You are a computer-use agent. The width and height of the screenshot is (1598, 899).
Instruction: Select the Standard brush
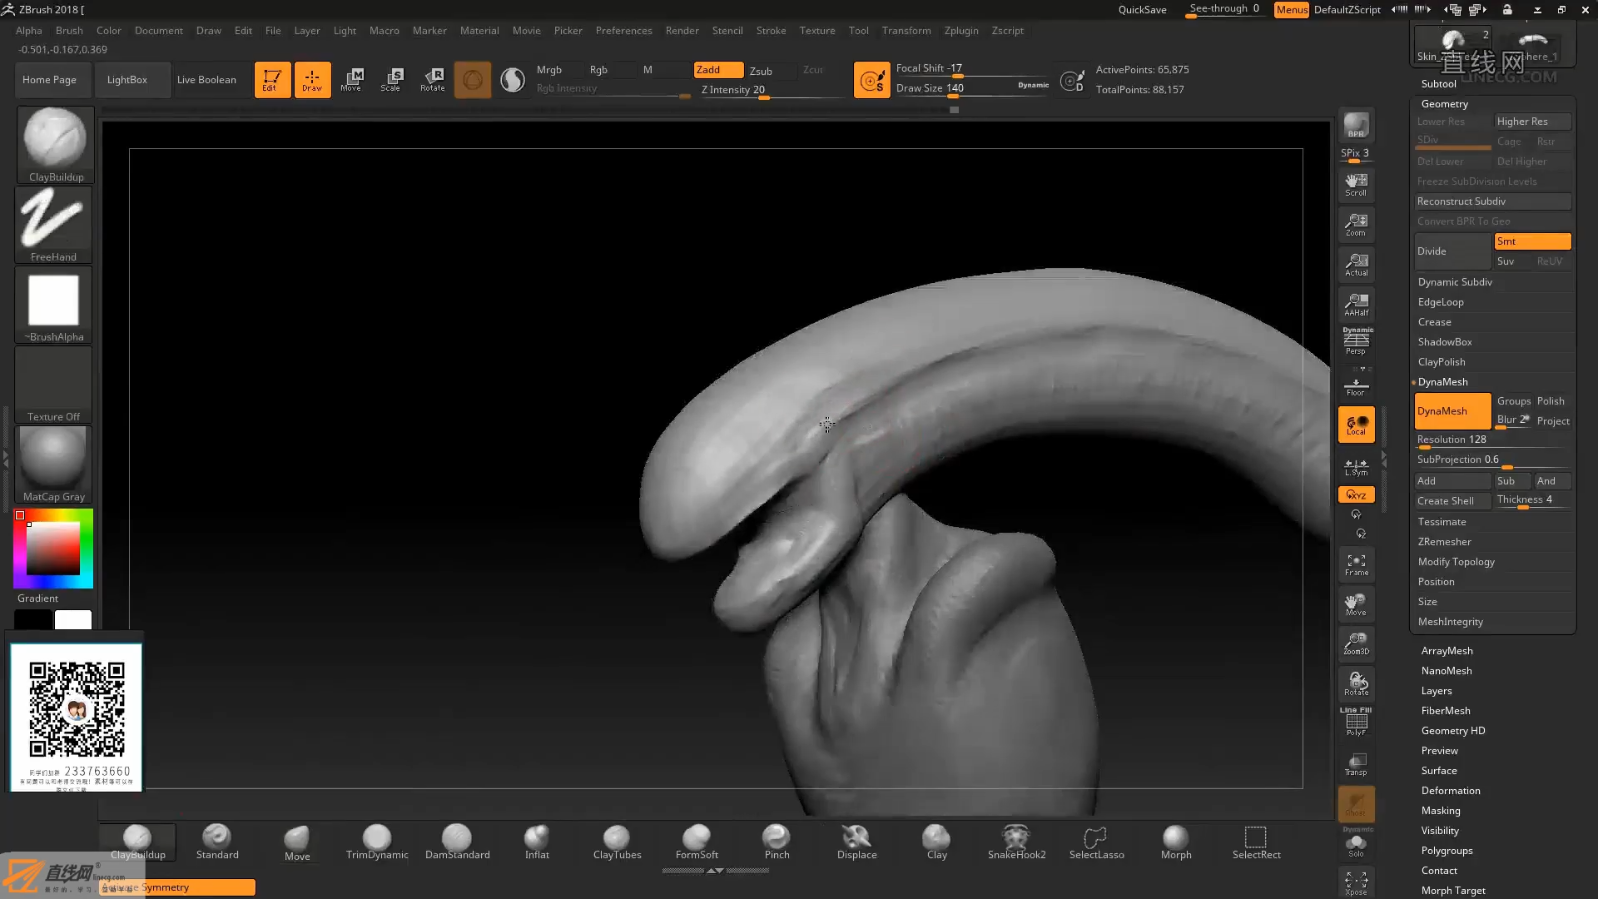click(217, 842)
